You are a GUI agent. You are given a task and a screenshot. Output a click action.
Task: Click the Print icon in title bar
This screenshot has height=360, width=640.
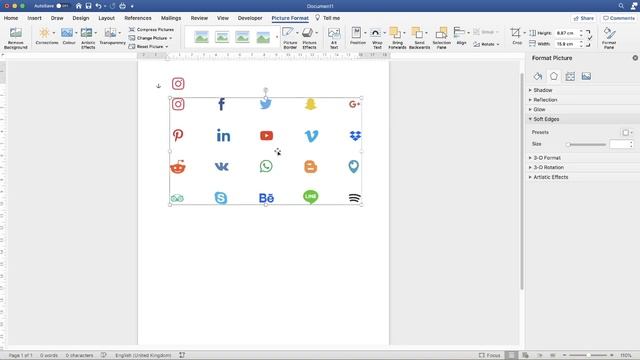122,6
